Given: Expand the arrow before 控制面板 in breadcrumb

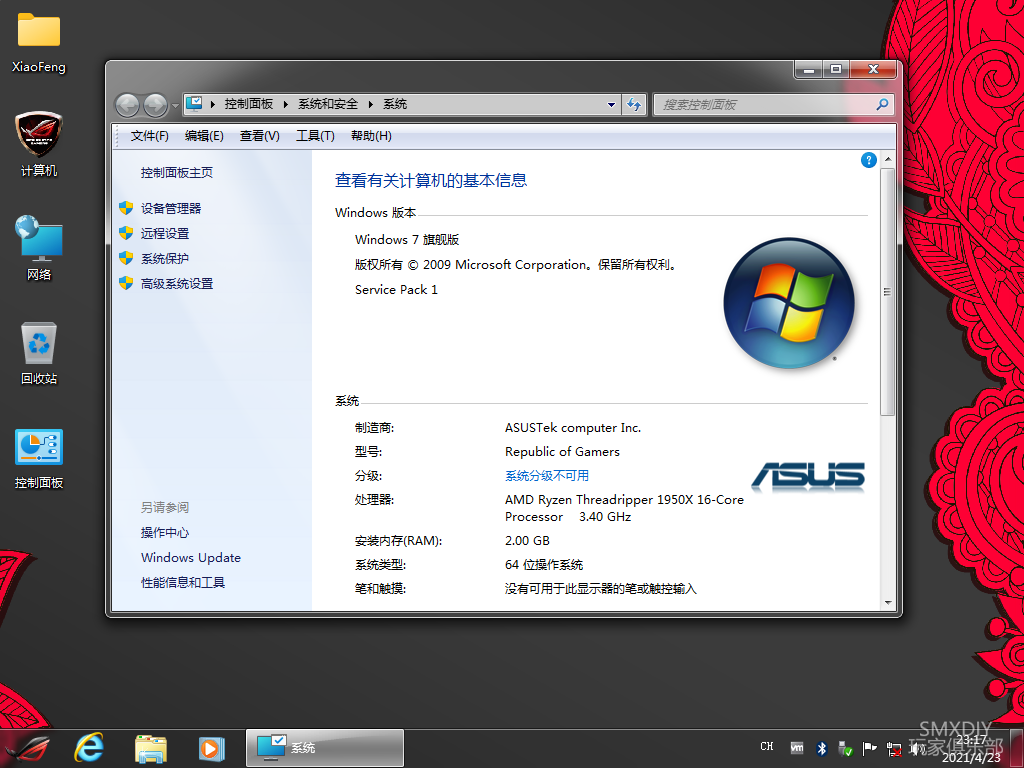Looking at the screenshot, I should click(213, 104).
